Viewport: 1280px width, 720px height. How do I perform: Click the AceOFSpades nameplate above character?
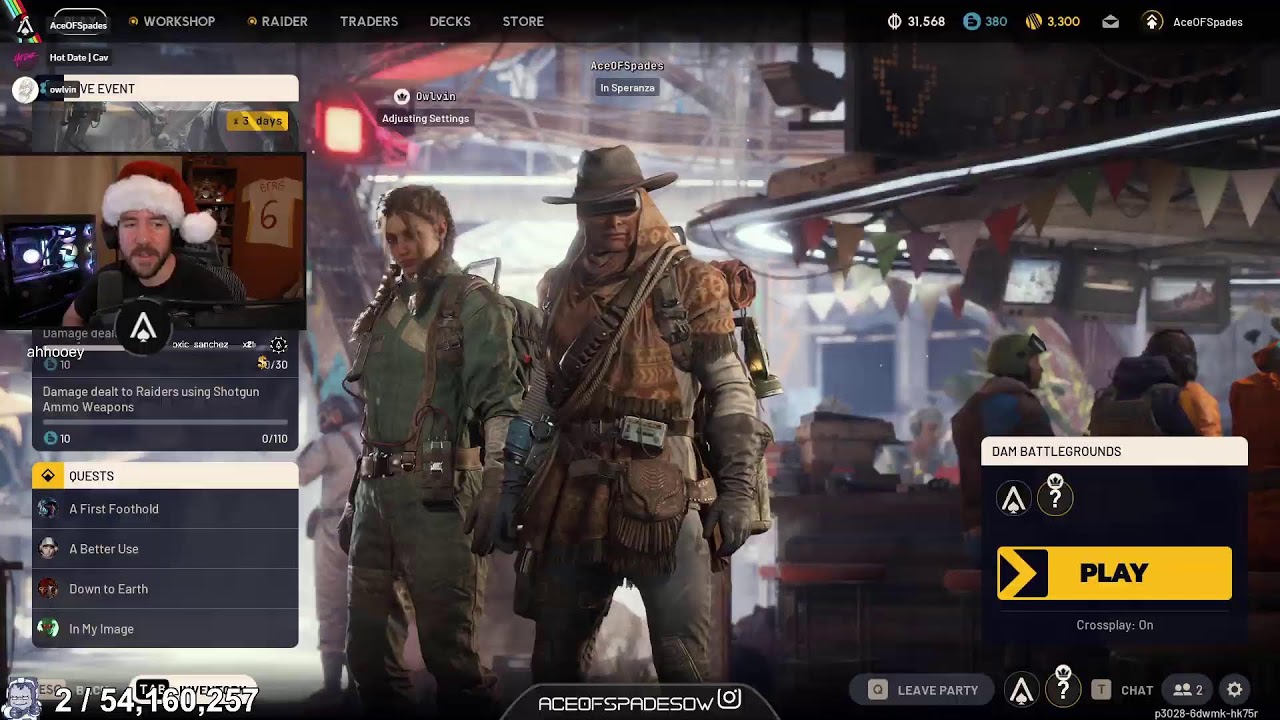tap(627, 66)
